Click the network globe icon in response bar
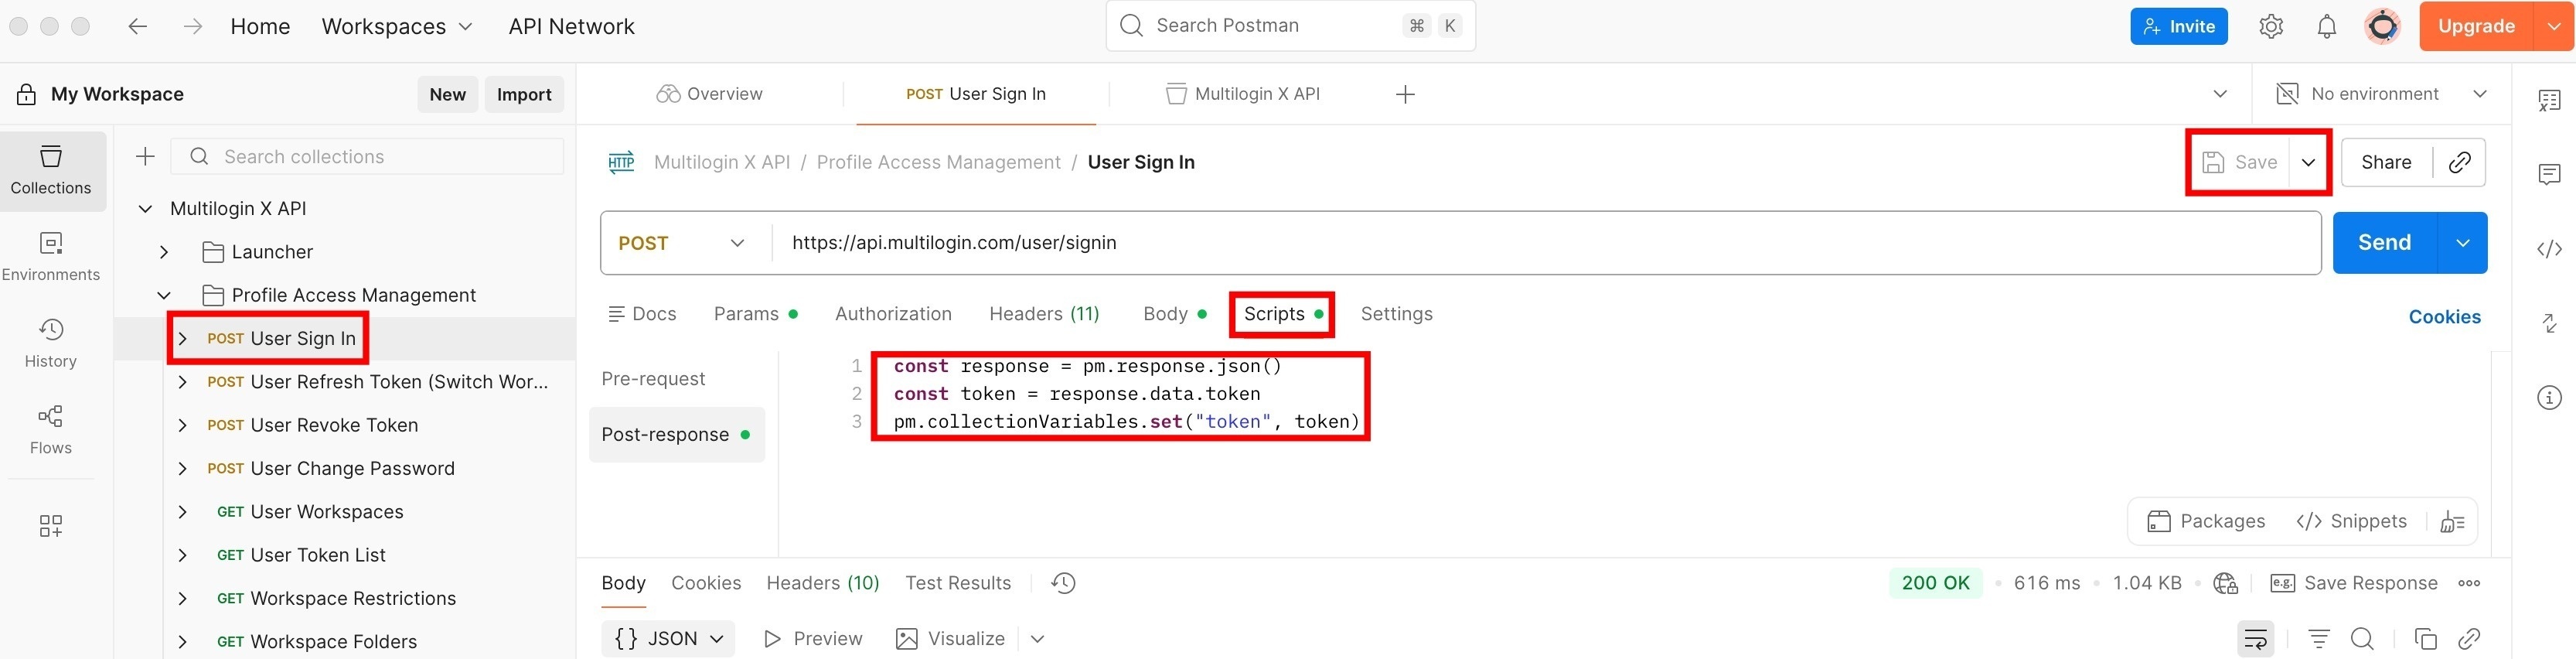This screenshot has height=659, width=2576. tap(2226, 583)
